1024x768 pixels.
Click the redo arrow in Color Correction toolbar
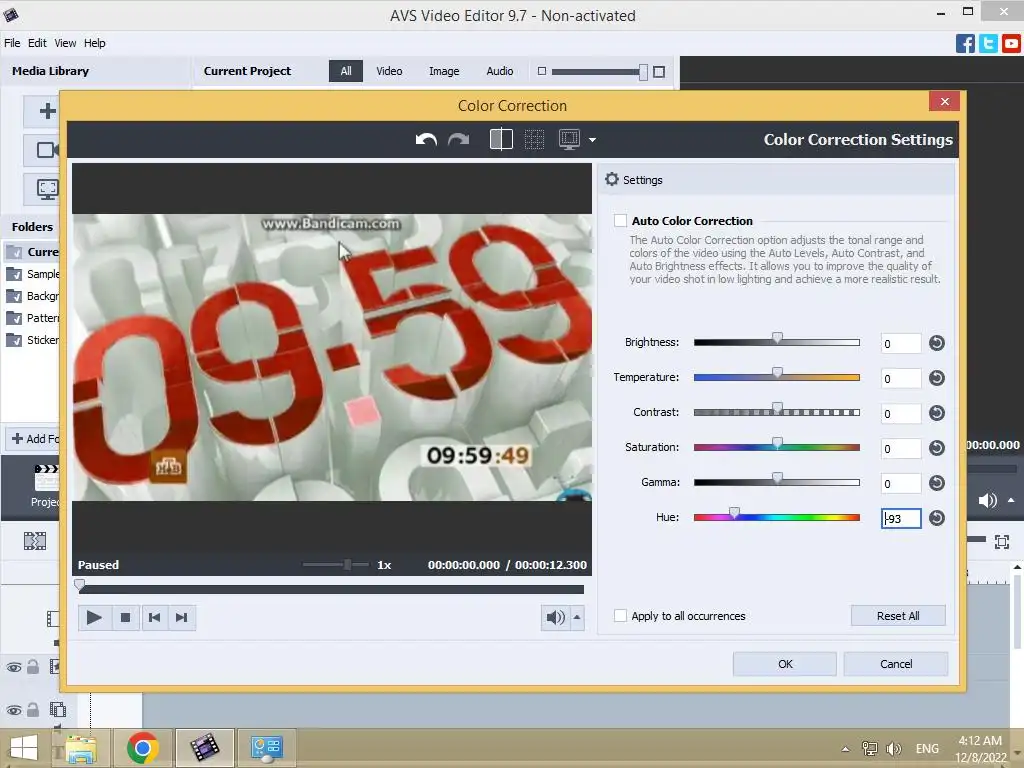pyautogui.click(x=458, y=140)
